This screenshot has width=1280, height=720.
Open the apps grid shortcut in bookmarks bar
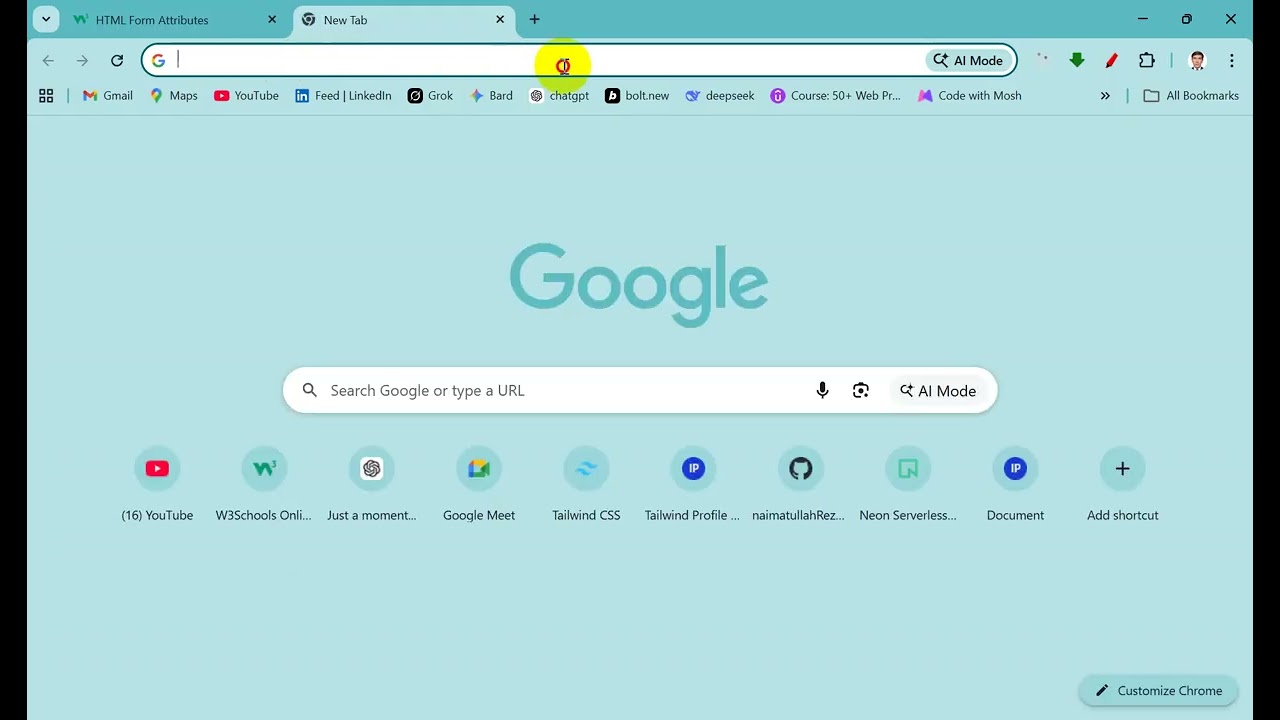pyautogui.click(x=46, y=96)
